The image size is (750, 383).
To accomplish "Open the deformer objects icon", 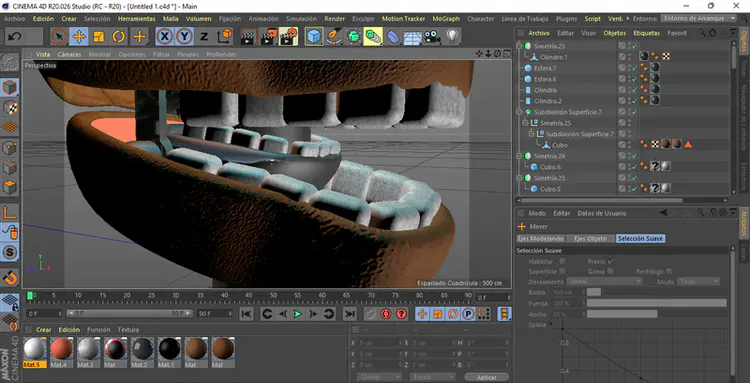I will point(393,36).
